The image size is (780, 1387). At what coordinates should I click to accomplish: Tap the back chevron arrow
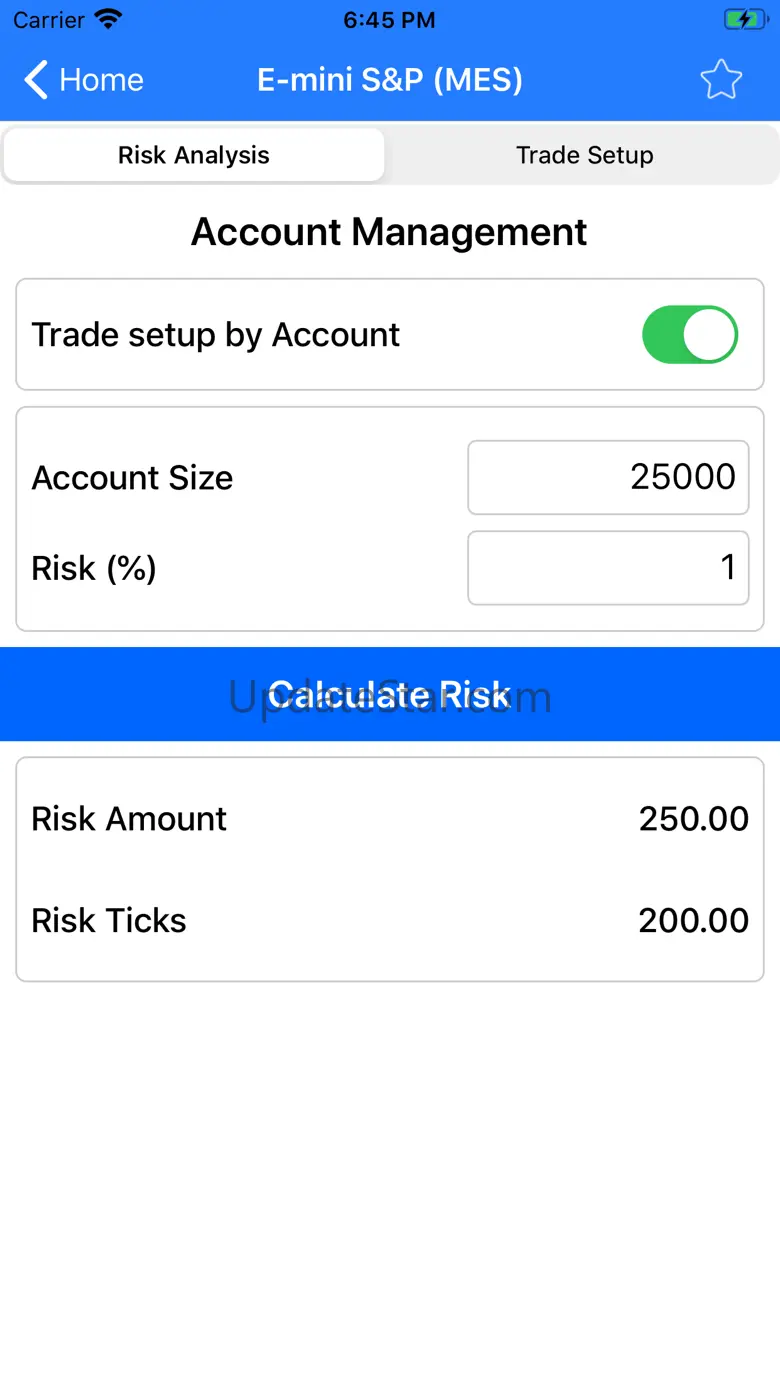point(36,80)
